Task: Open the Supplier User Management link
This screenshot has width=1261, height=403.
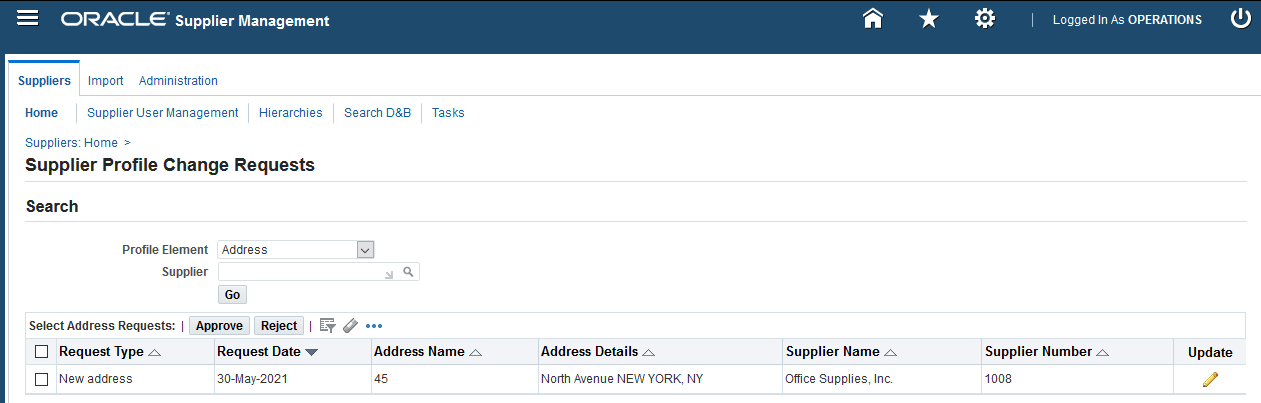Action: [x=163, y=113]
